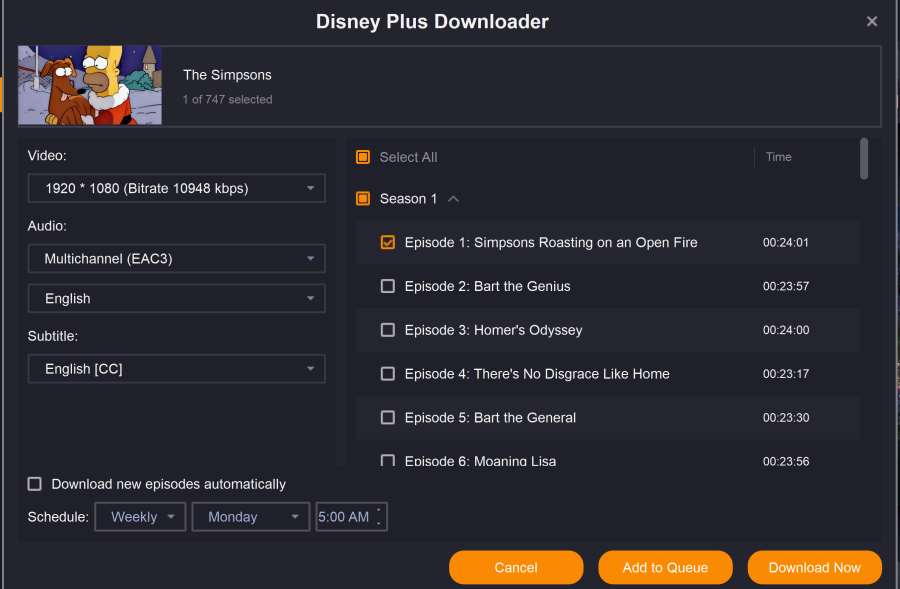Collapse Season 1 with the chevron

pyautogui.click(x=453, y=199)
